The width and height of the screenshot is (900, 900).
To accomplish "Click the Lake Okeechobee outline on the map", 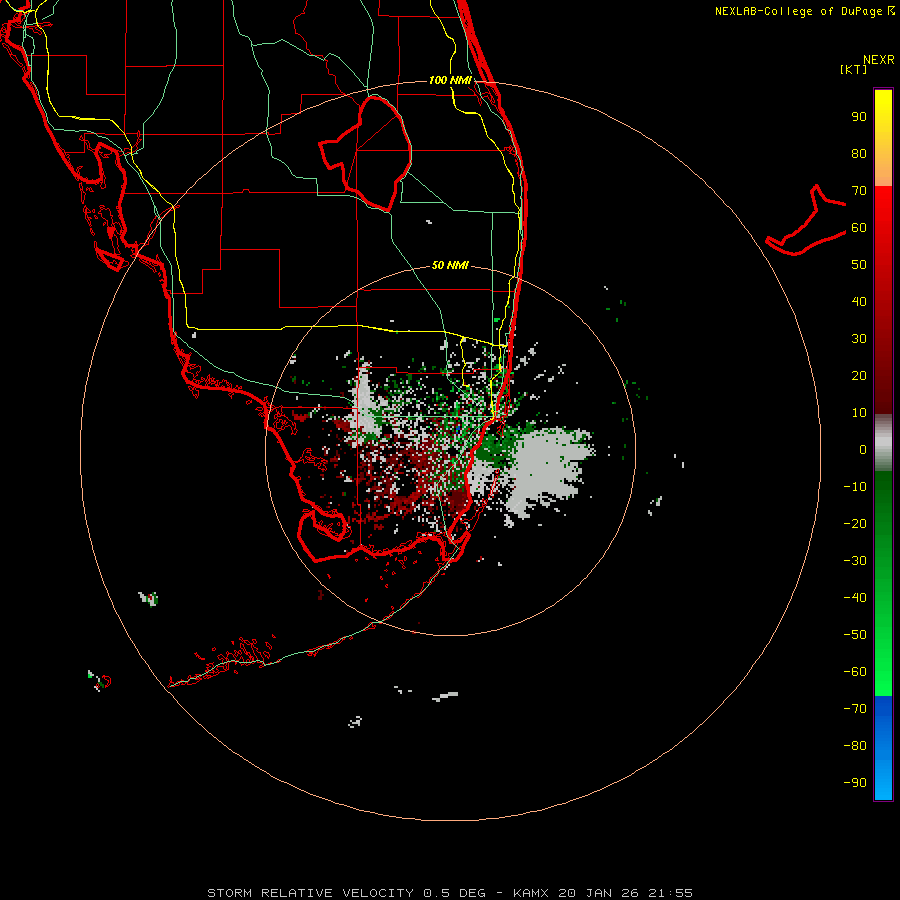I will click(x=367, y=152).
